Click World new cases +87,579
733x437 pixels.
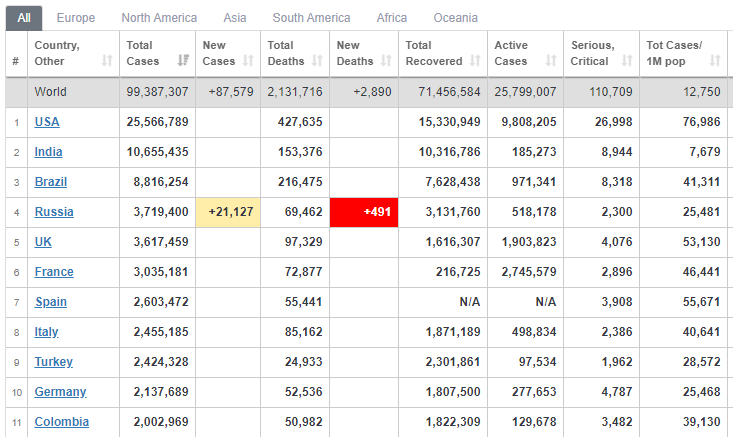(231, 92)
